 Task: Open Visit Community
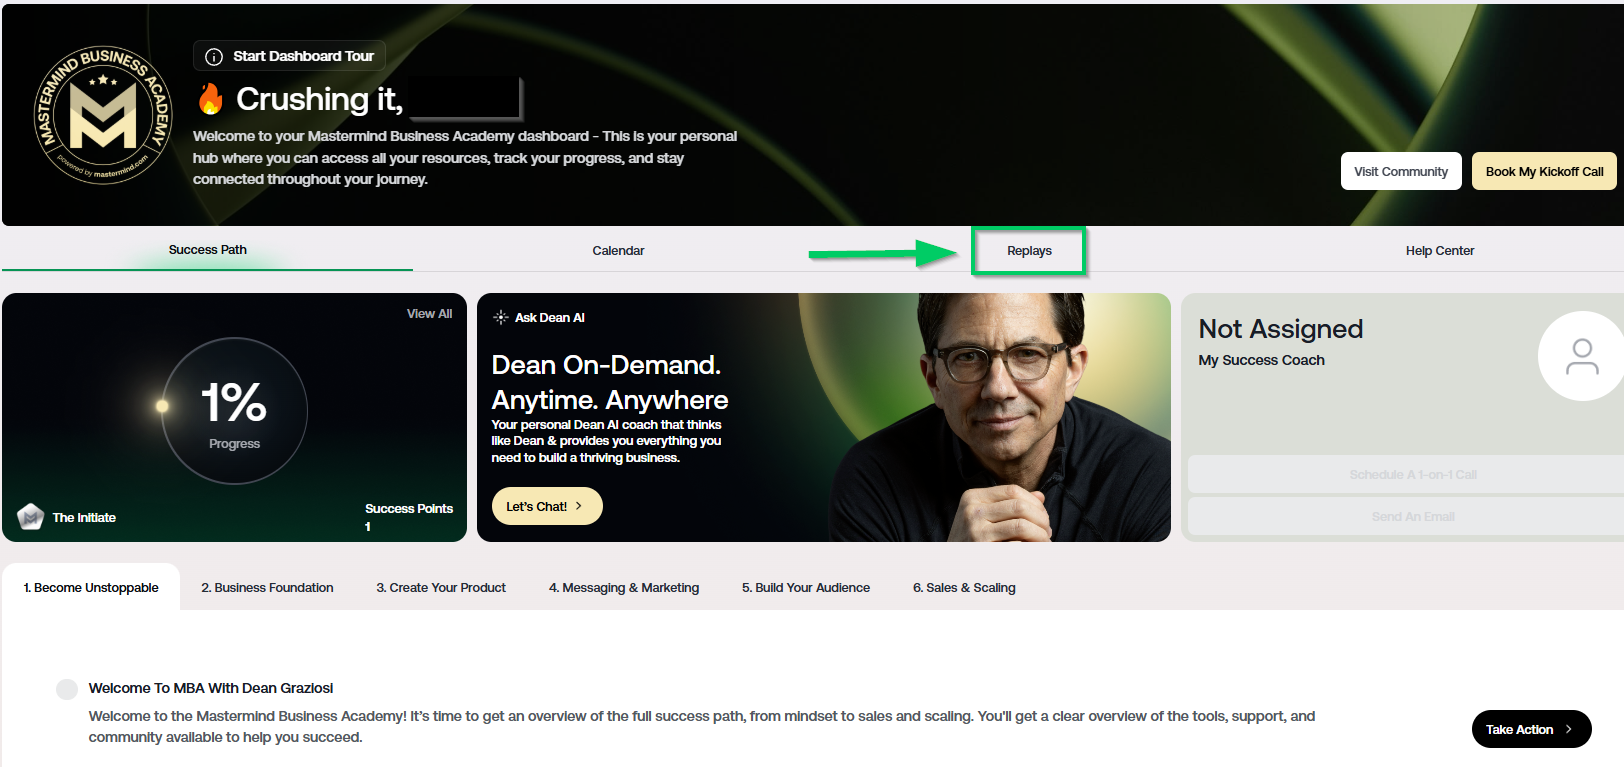(x=1401, y=171)
